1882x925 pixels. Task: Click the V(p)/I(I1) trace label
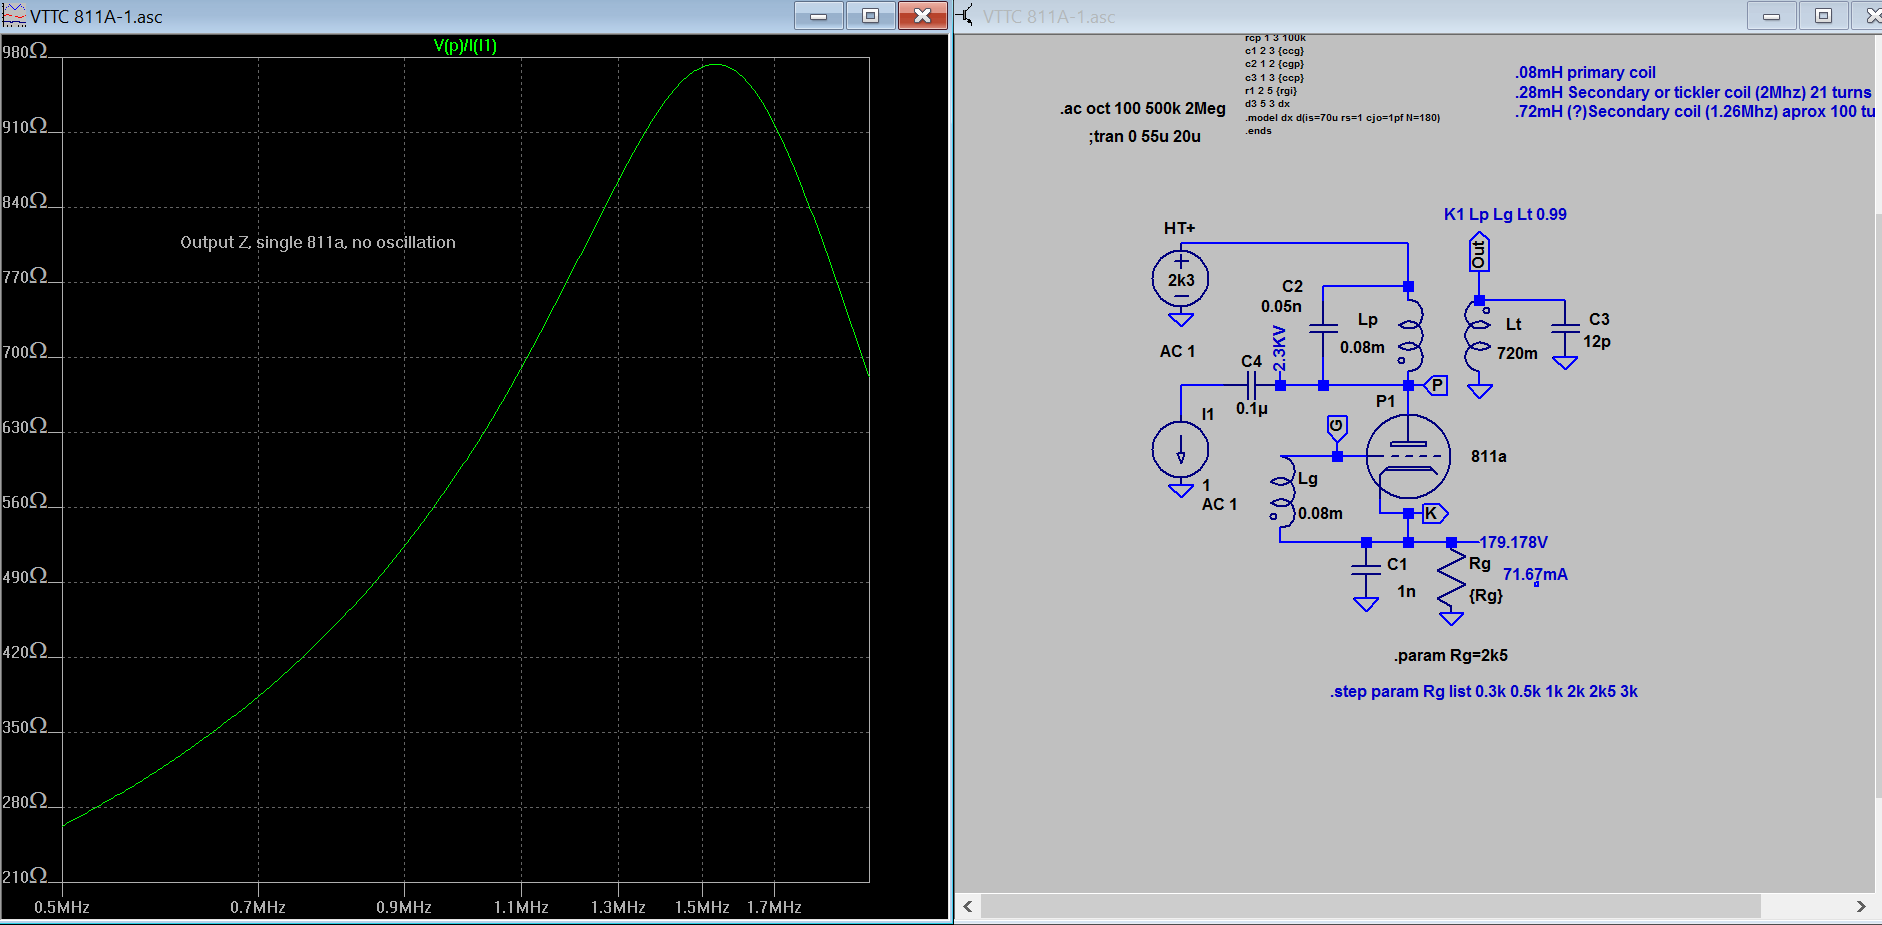(465, 45)
